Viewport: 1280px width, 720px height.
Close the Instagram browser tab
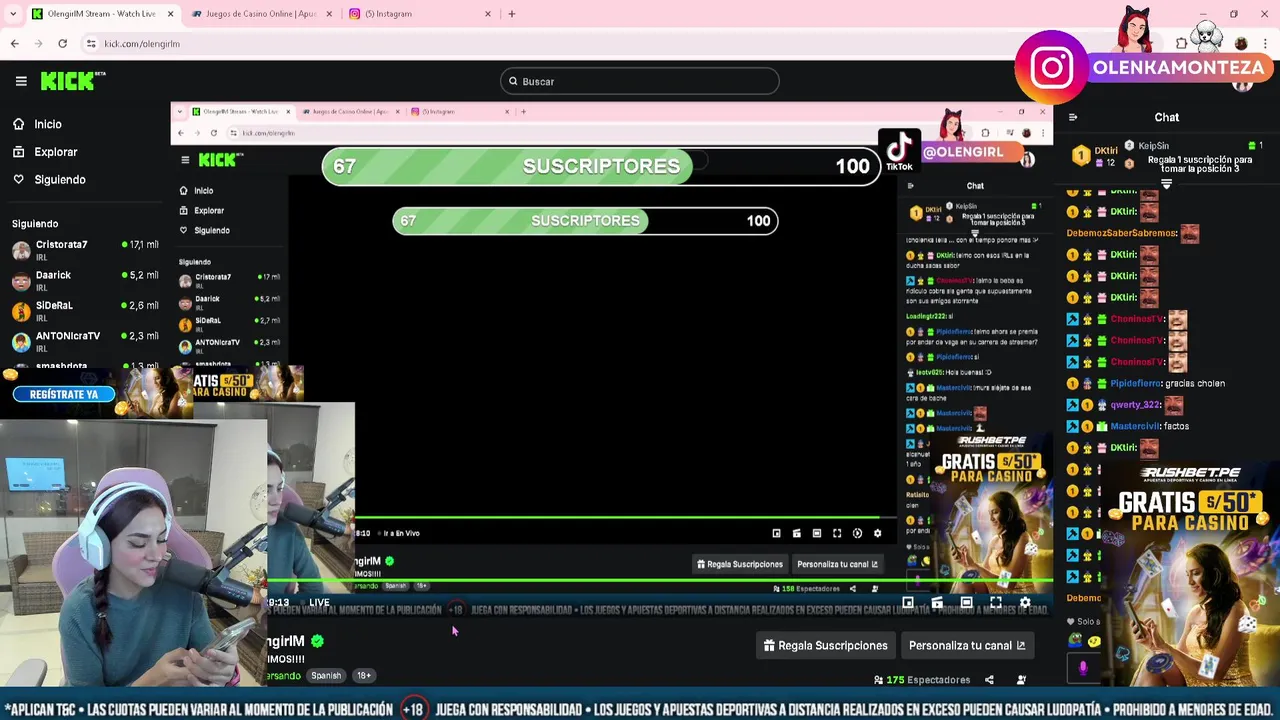click(488, 14)
